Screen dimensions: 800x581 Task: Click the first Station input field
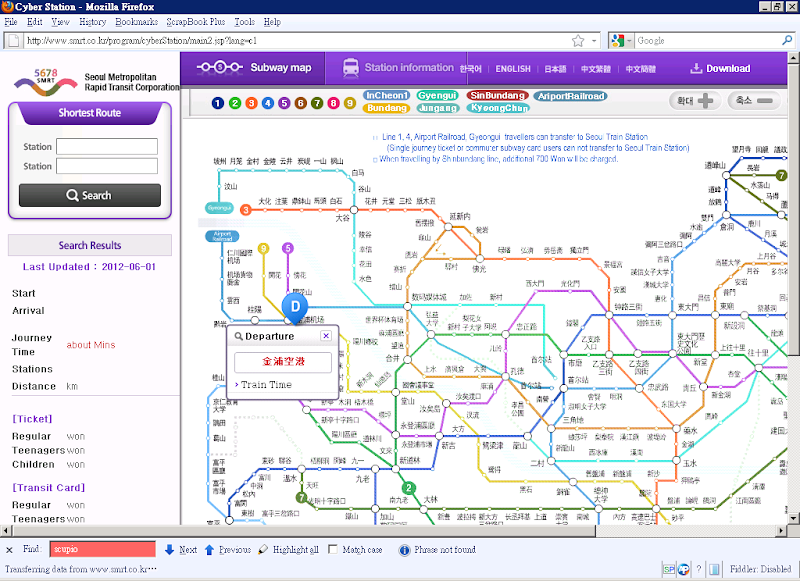pyautogui.click(x=107, y=146)
